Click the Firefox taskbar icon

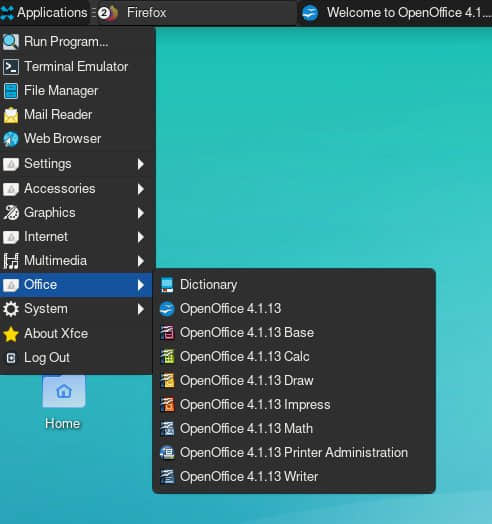pos(108,13)
